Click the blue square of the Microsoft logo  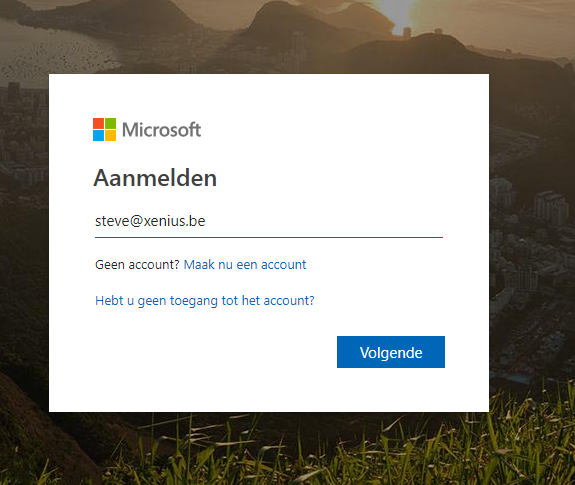click(98, 135)
